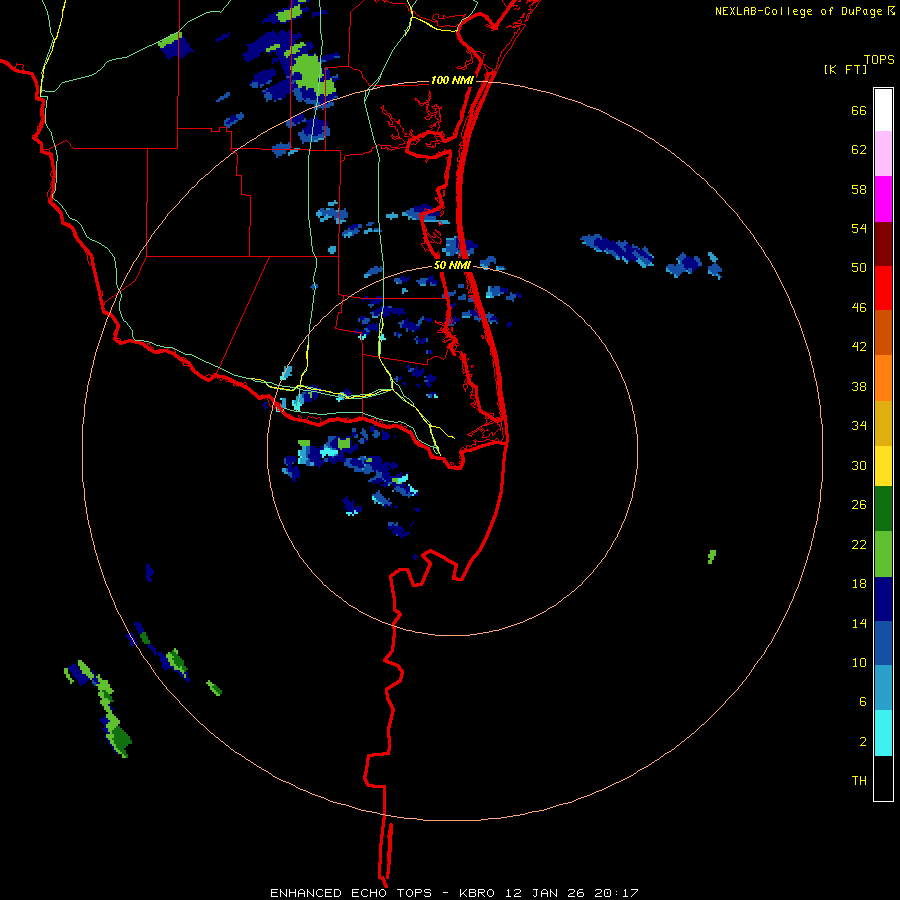The height and width of the screenshot is (900, 900).
Task: Click the 50 value in the legend
Action: 859,268
